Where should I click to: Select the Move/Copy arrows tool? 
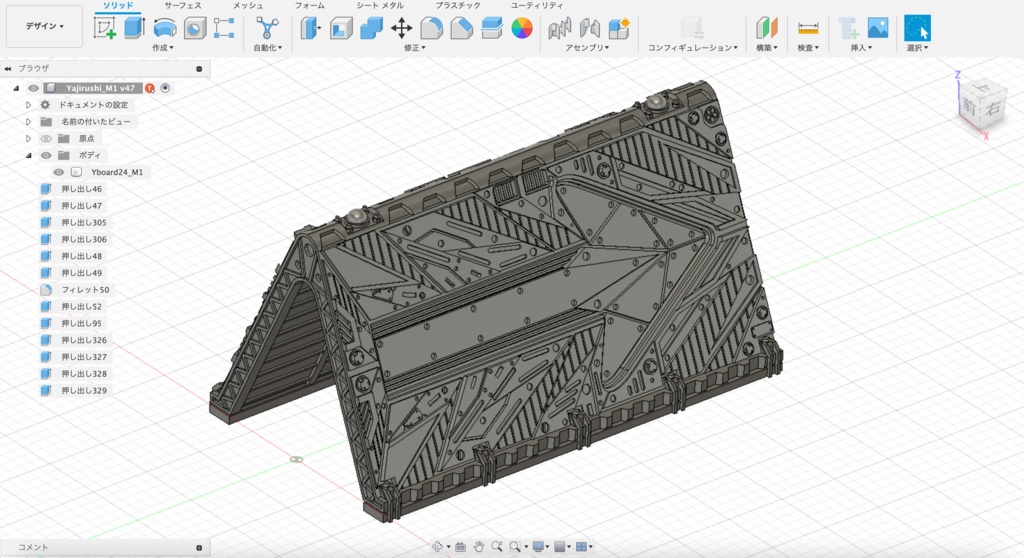(x=401, y=28)
